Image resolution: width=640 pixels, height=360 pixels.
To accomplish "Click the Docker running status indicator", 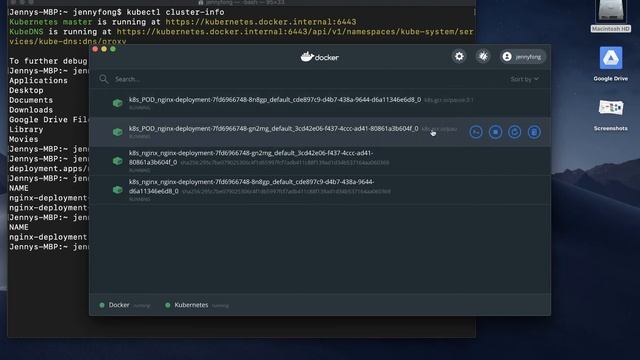I will point(102,305).
